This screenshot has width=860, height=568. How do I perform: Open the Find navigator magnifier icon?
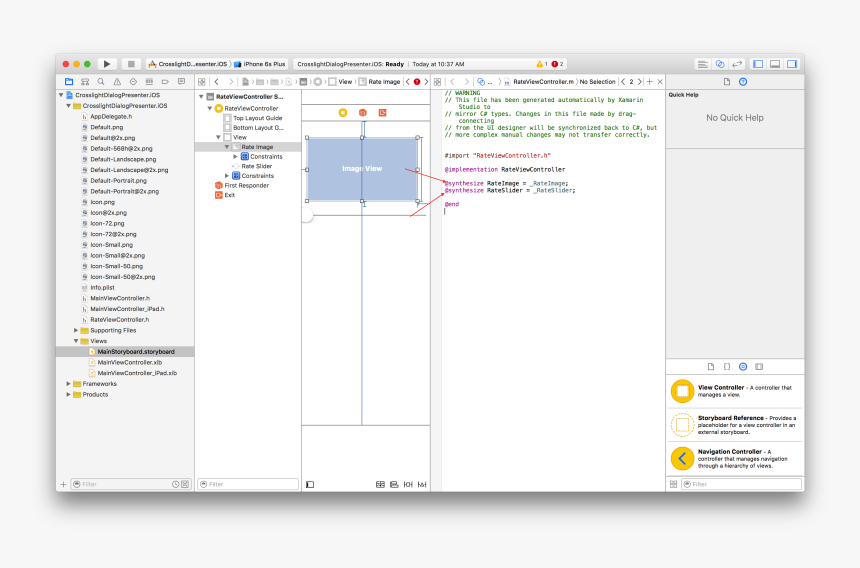tap(101, 82)
